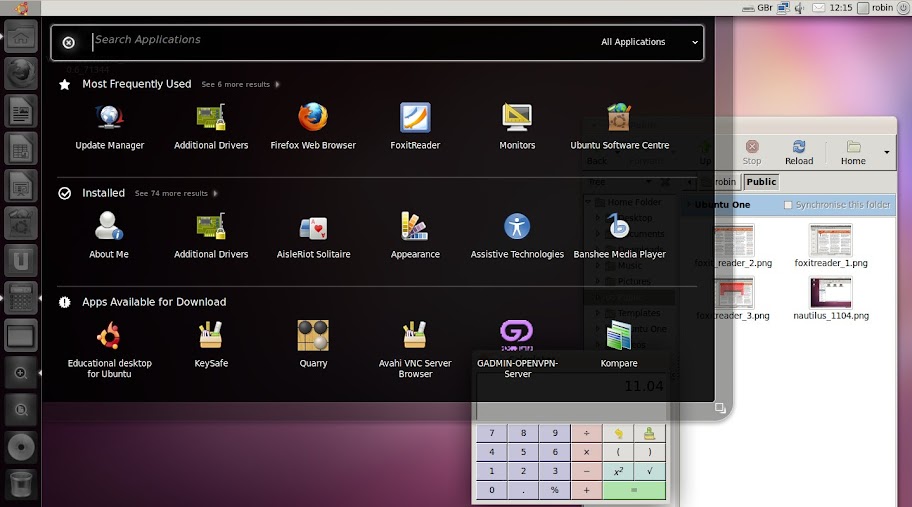Open file manager toolbar overflow arrow
This screenshot has width=912, height=507.
pos(886,152)
